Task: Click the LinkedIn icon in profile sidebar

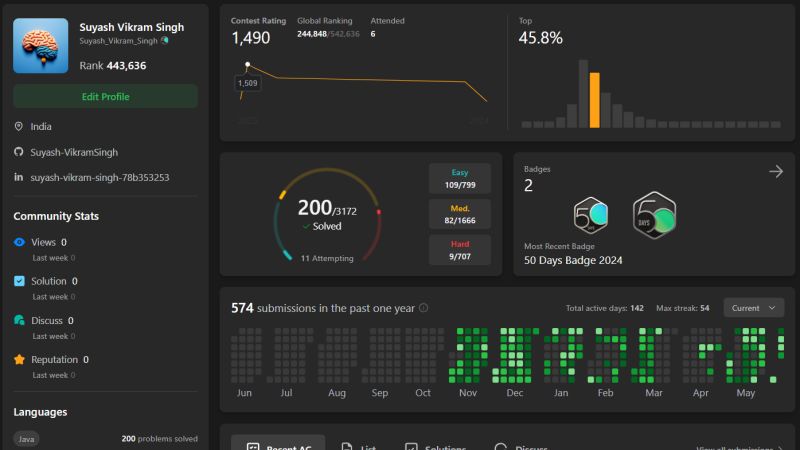Action: tap(19, 177)
